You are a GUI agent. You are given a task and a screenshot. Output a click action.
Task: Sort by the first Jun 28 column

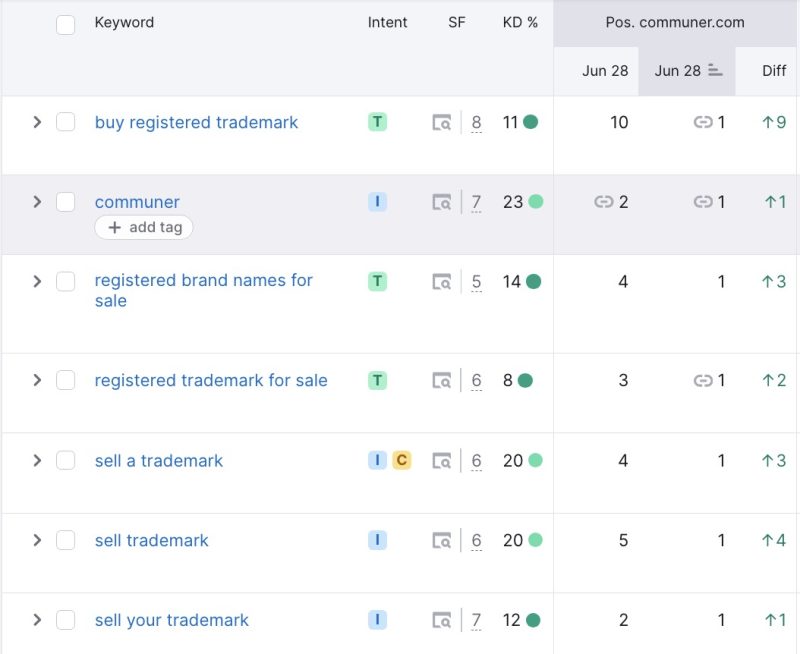(605, 70)
